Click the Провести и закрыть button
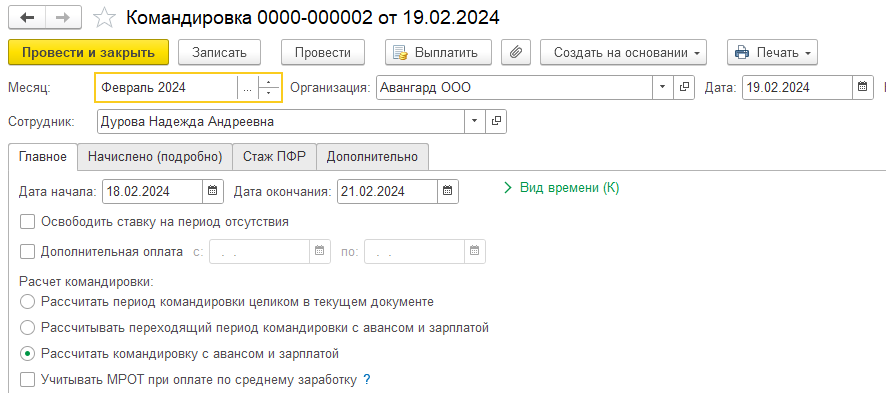This screenshot has width=886, height=393. pos(89,53)
